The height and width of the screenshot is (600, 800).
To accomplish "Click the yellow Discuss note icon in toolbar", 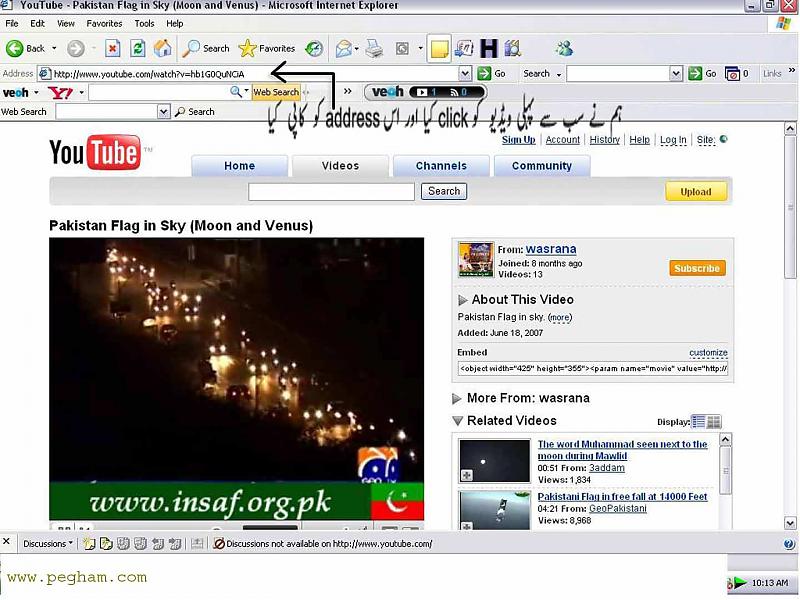I will [439, 49].
